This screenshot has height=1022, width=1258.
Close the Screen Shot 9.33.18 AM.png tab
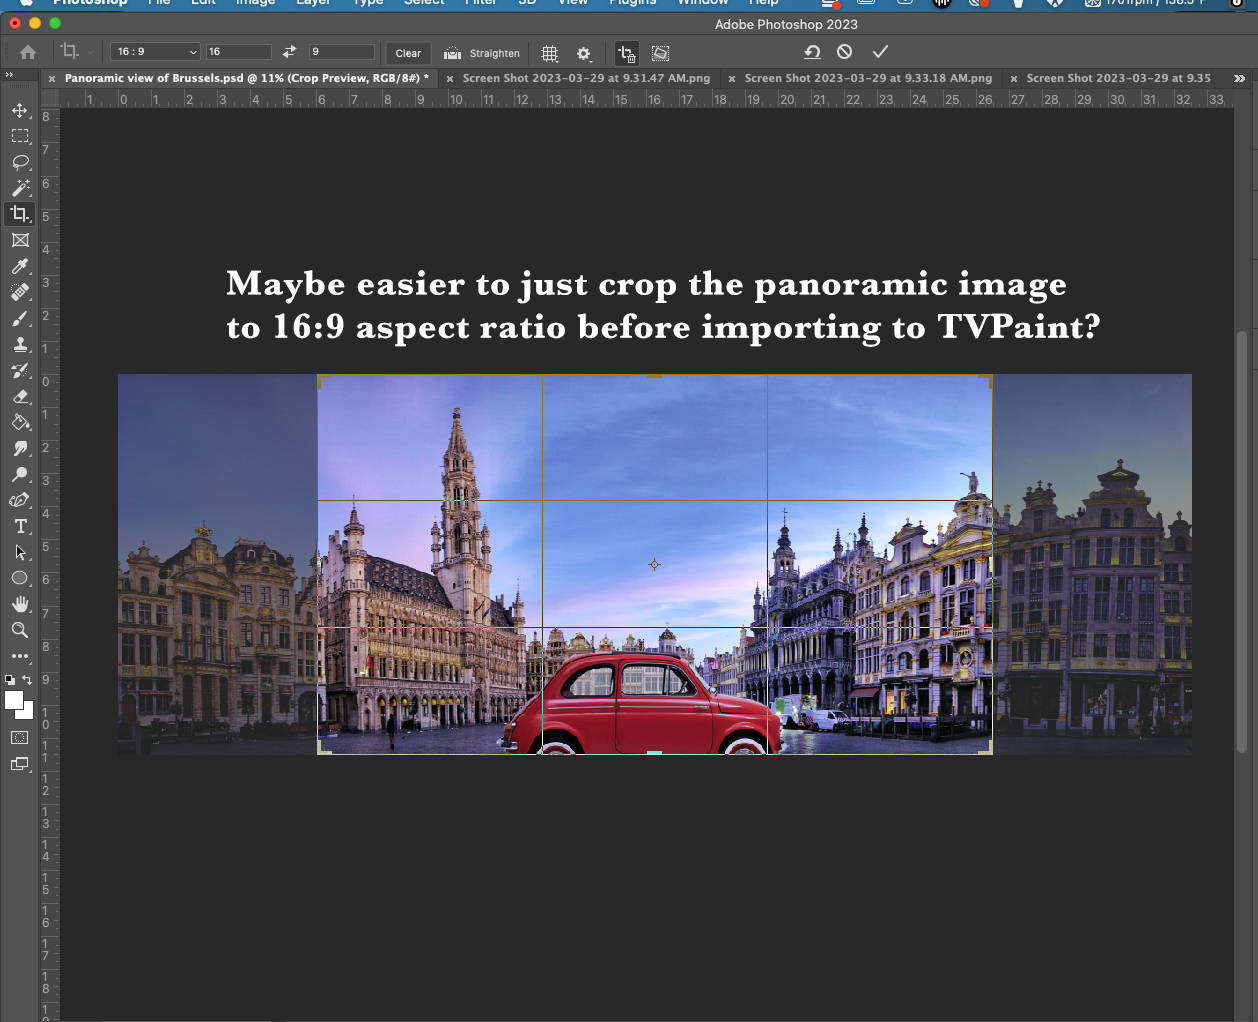(x=732, y=79)
